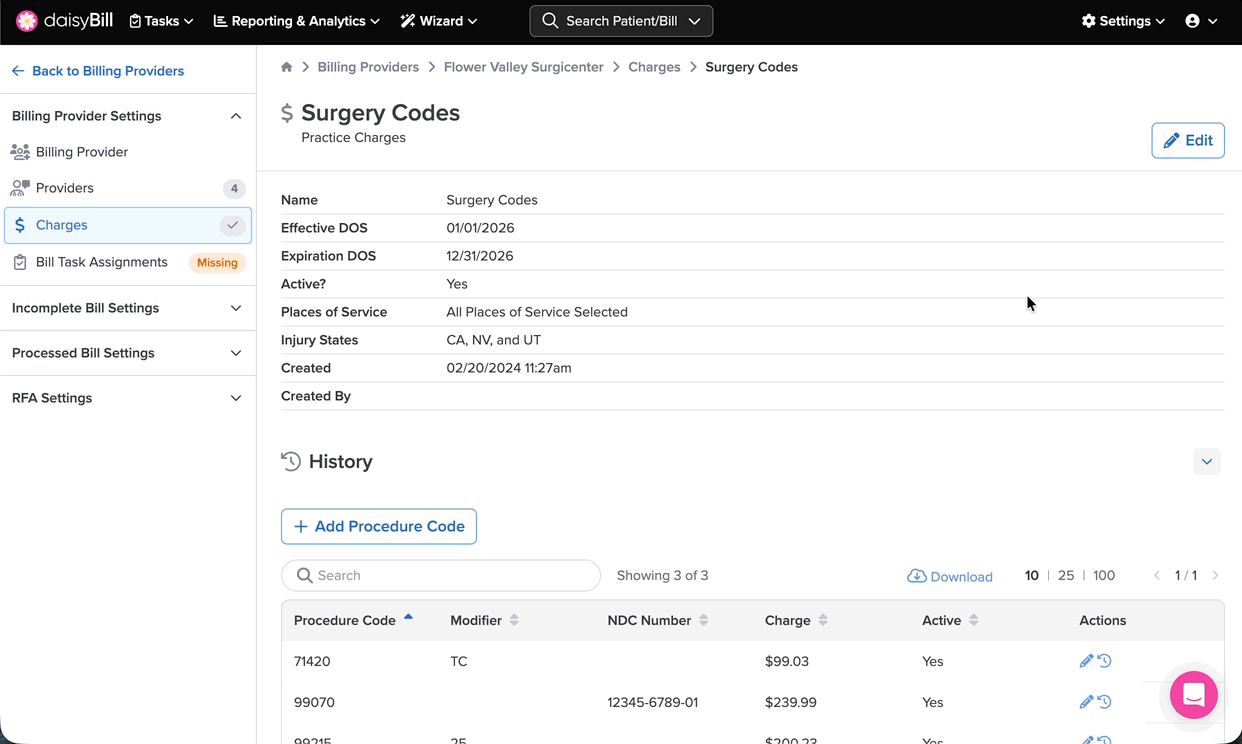Image resolution: width=1242 pixels, height=744 pixels.
Task: Open history icon for code 71420
Action: click(1105, 661)
